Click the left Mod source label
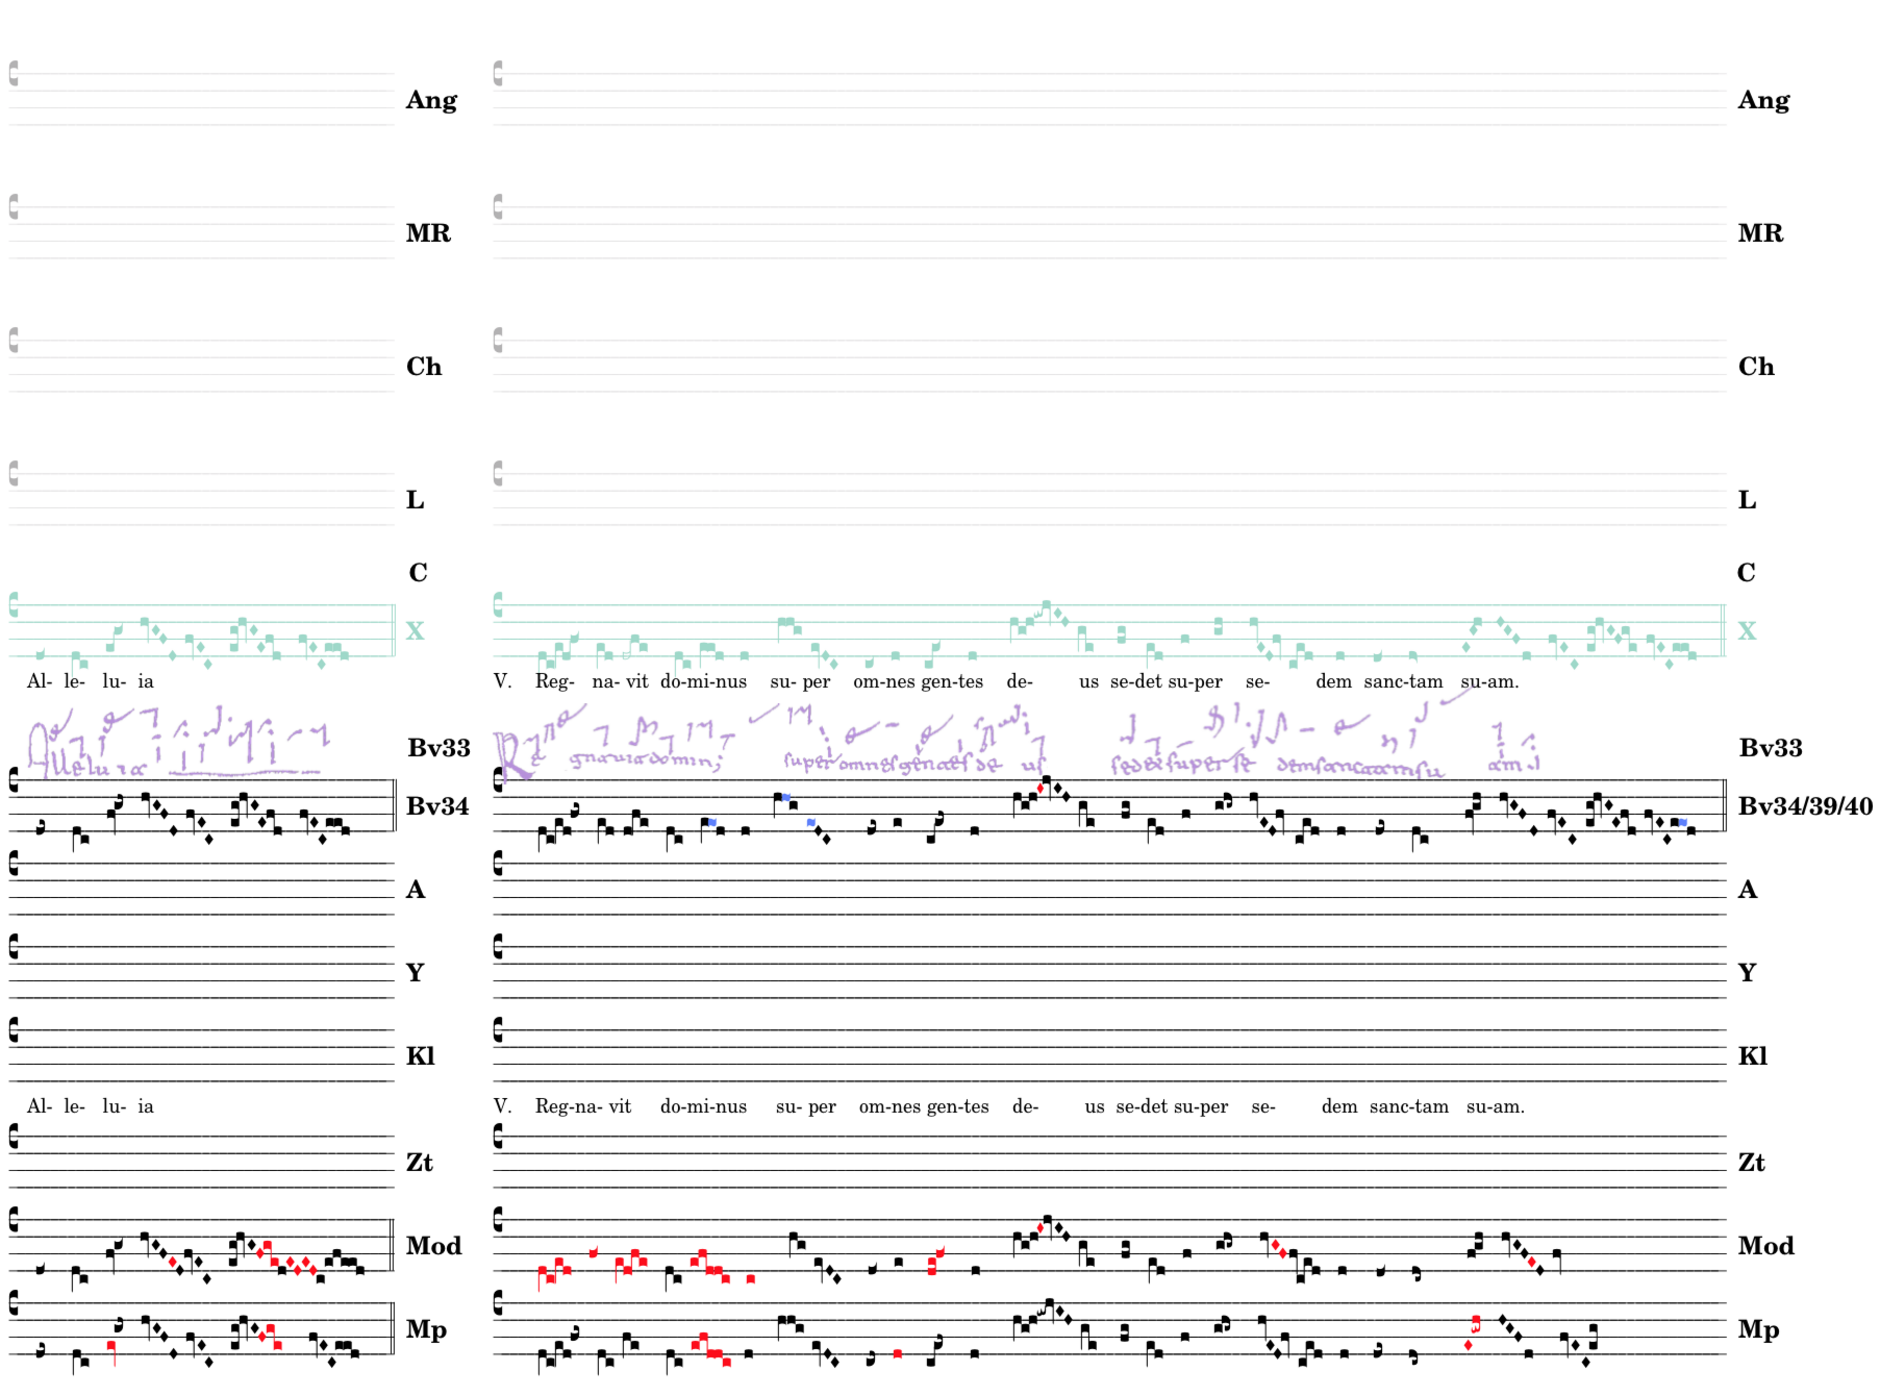The image size is (1880, 1396). 433,1246
